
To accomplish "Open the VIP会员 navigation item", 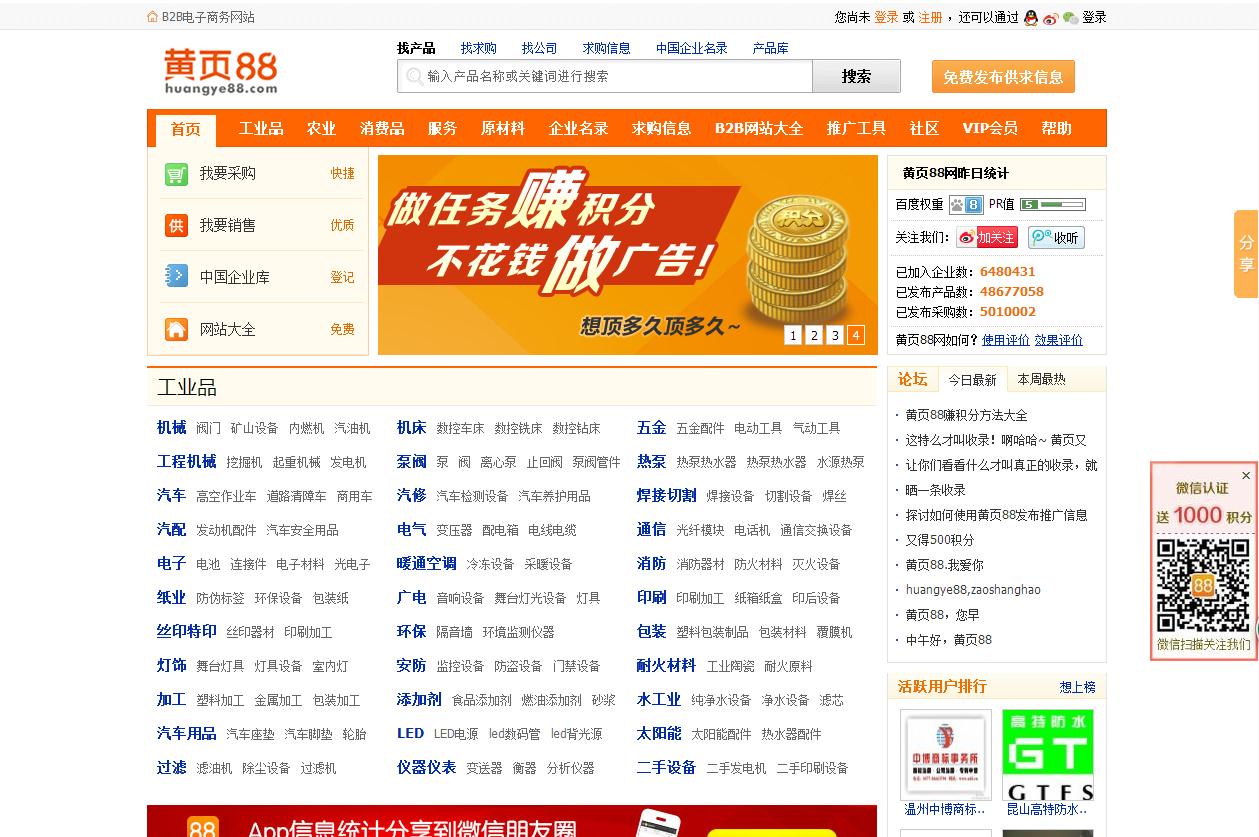I will pos(990,128).
